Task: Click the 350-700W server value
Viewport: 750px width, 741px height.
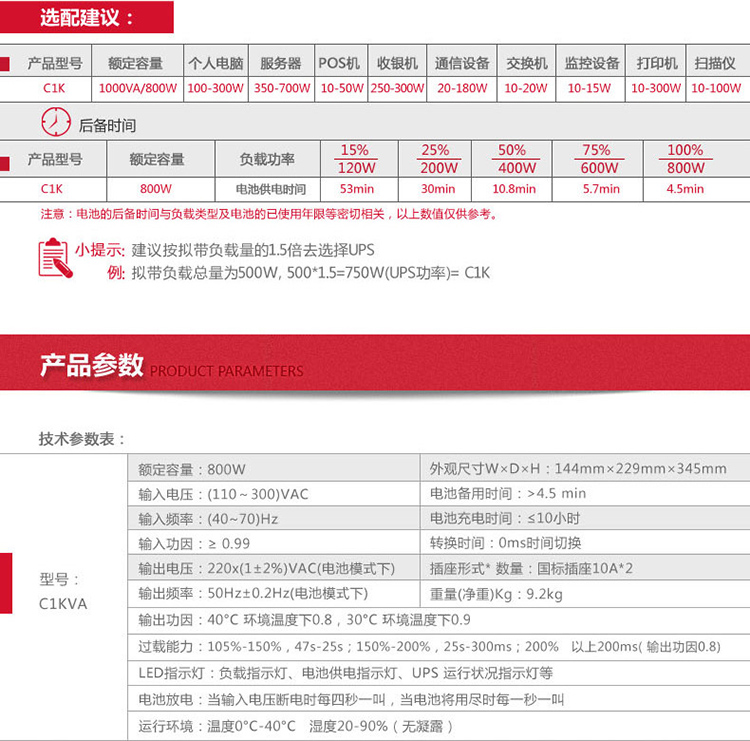Action: [282, 88]
